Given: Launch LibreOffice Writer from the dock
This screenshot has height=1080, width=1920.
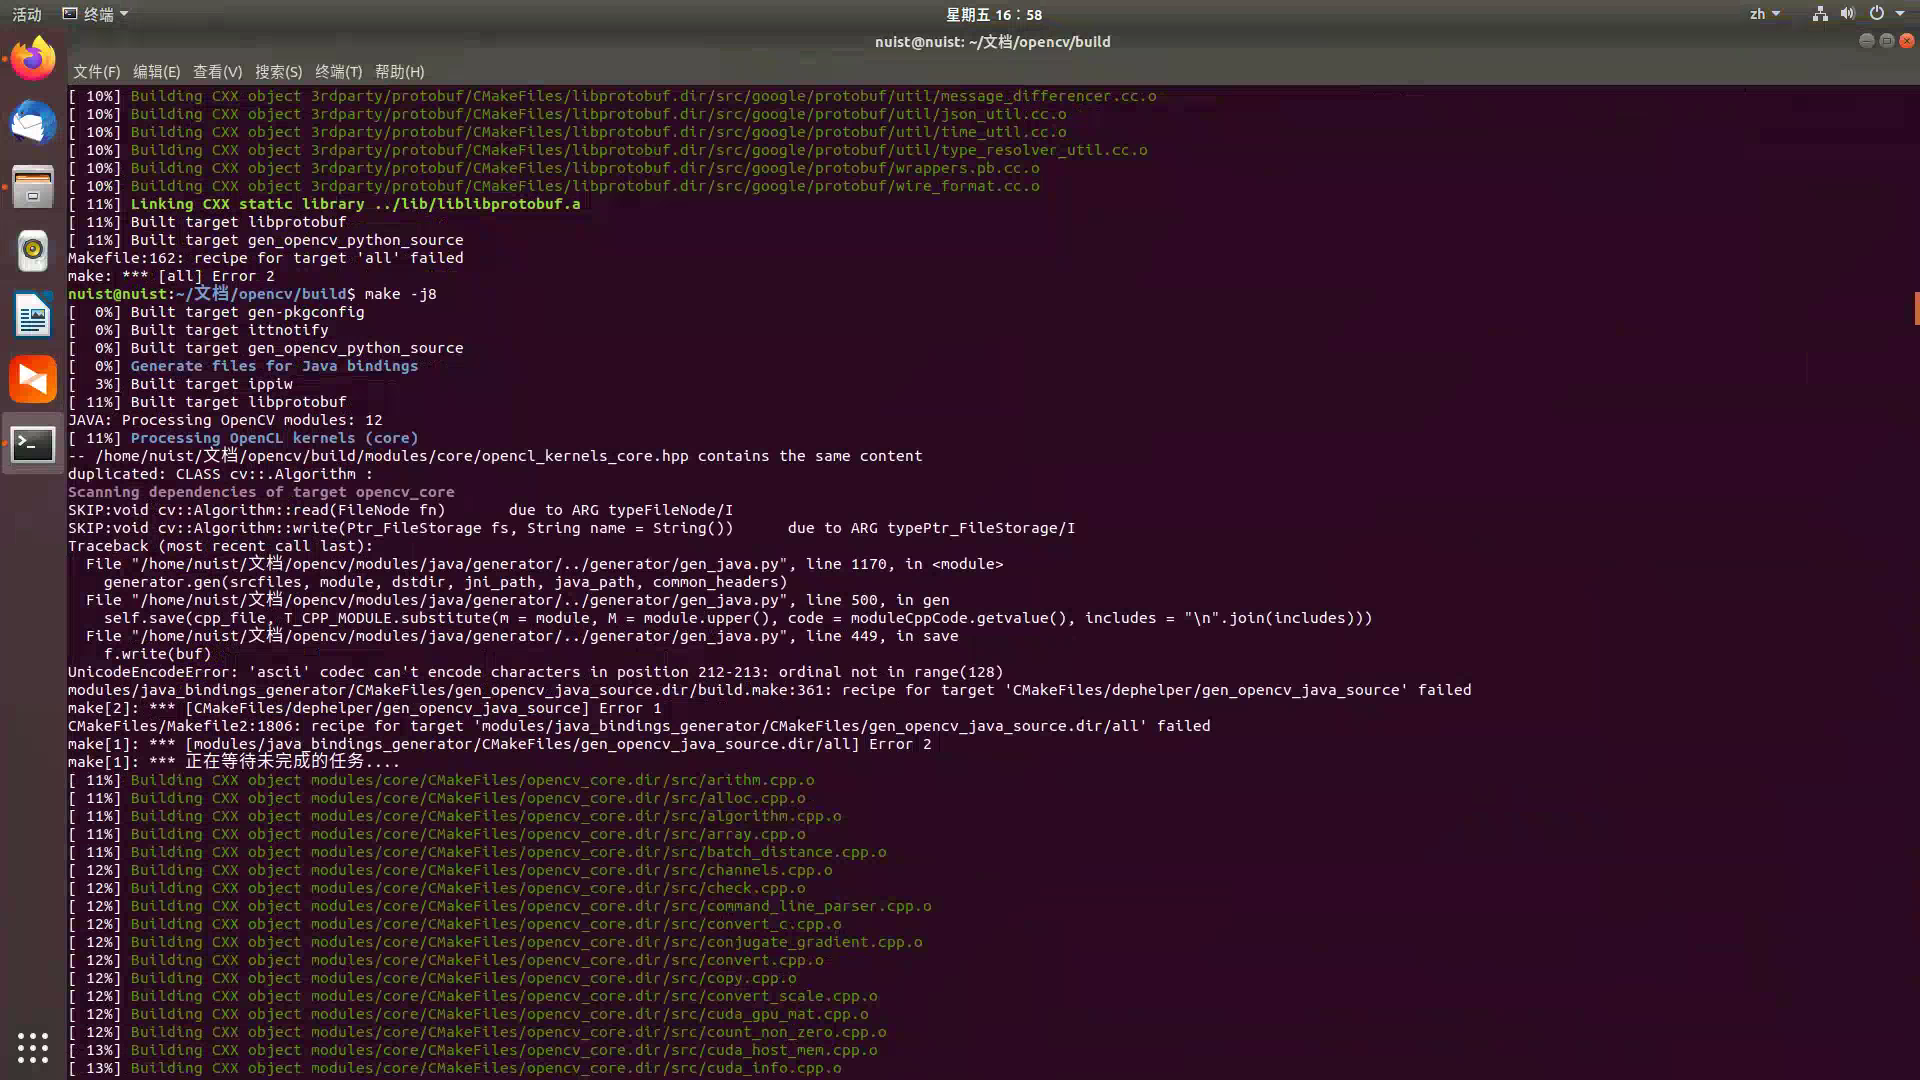Looking at the screenshot, I should click(x=33, y=316).
